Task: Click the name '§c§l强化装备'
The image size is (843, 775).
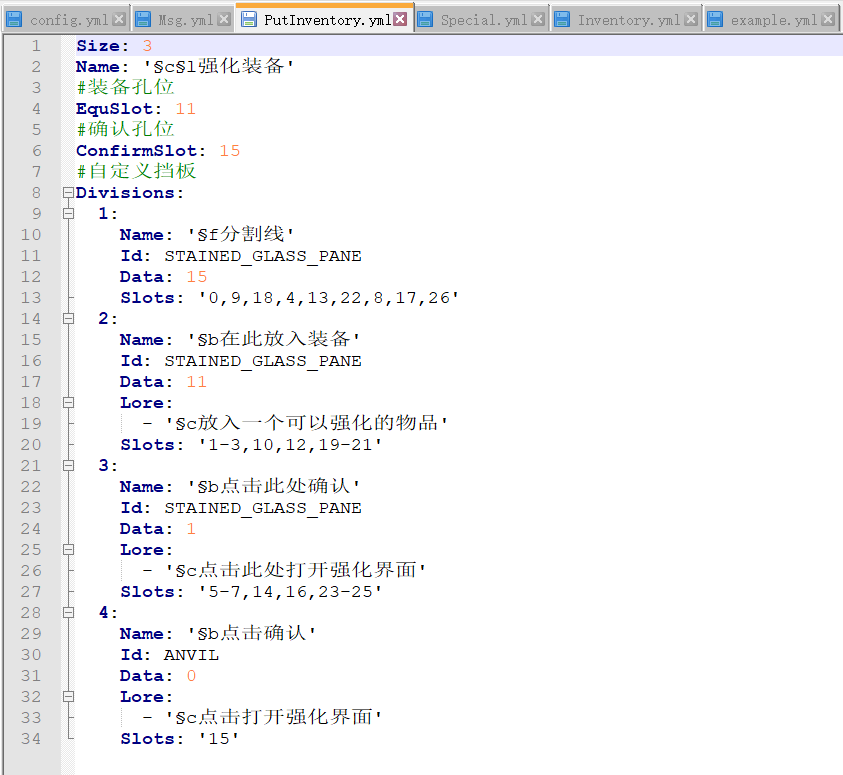Action: [219, 67]
